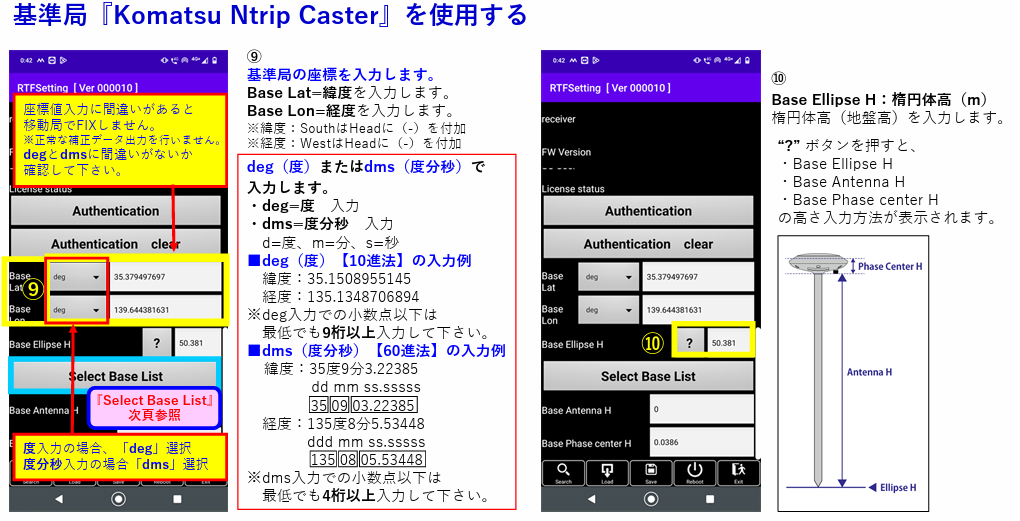Screen dimensions: 1020x521
Task: Click longitude example 135.1348706894
Action: (x=364, y=297)
